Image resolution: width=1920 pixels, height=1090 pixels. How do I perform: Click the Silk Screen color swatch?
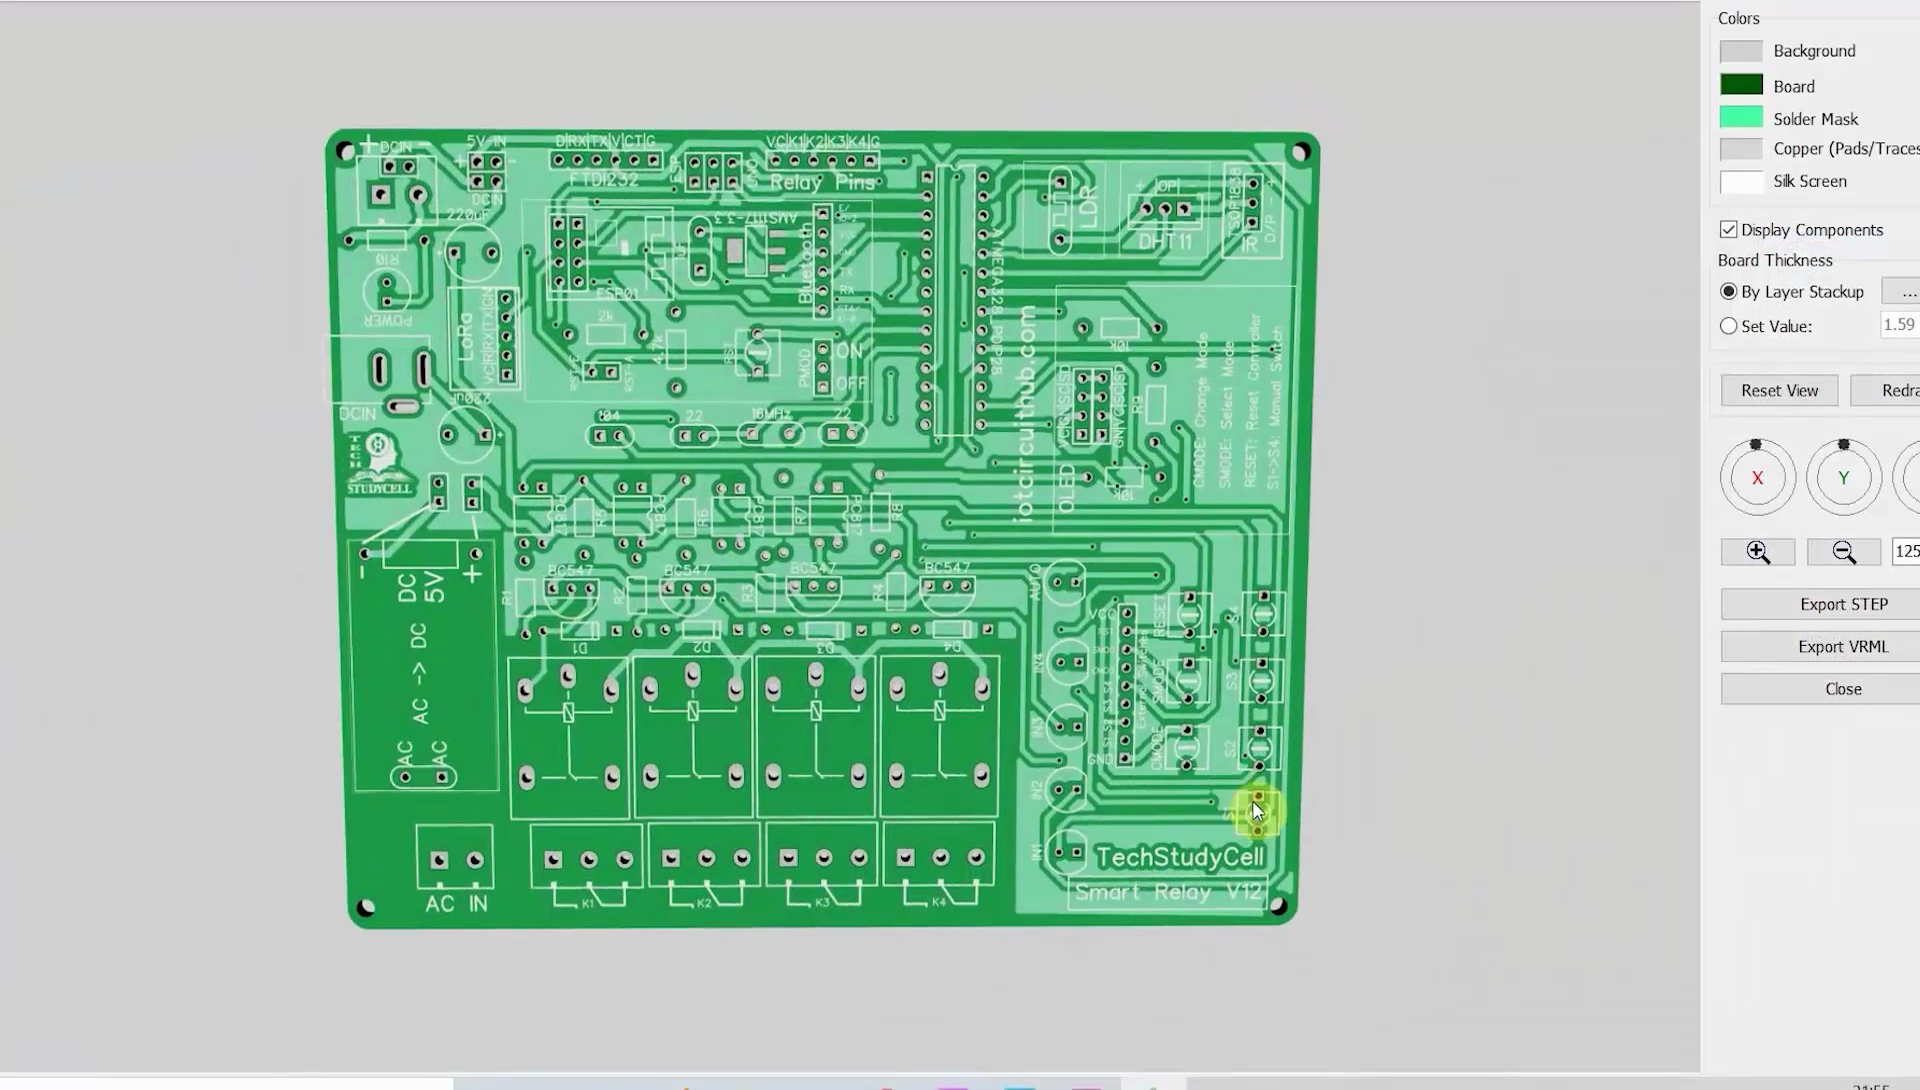pyautogui.click(x=1741, y=181)
